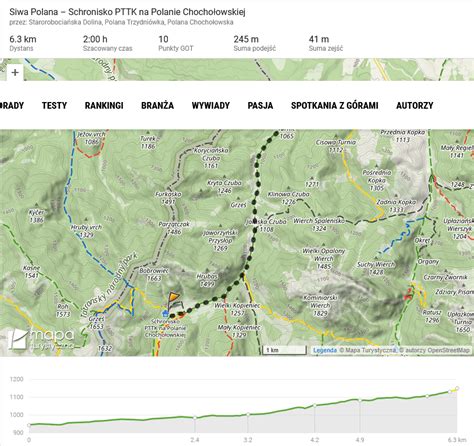Click the 245 m Suma podejść value
The width and height of the screenshot is (474, 446).
(x=246, y=39)
